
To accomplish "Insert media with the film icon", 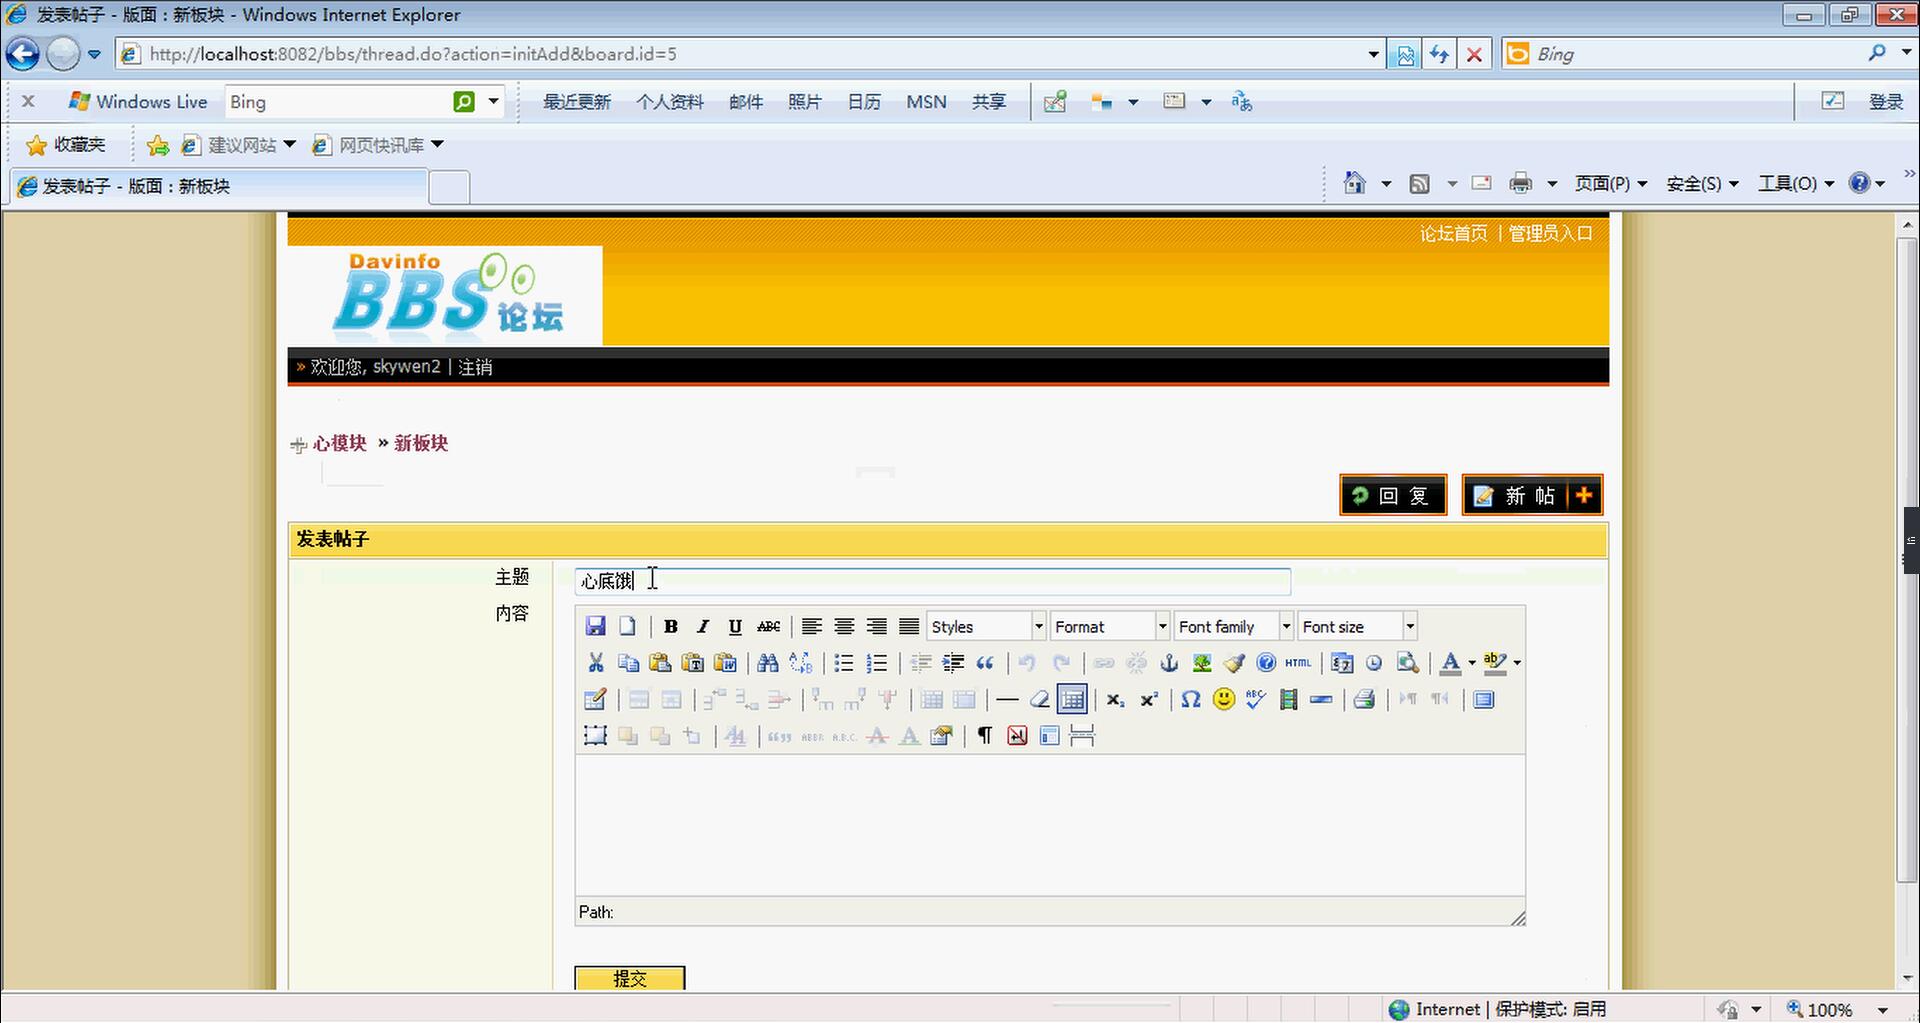I will click(x=1288, y=699).
